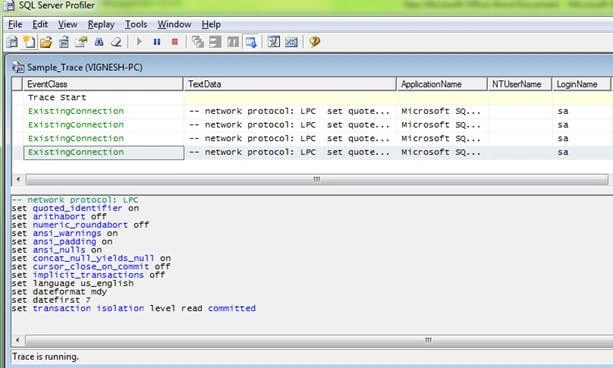Select the first ExistingConnection event row
The height and width of the screenshot is (368, 613).
pyautogui.click(x=311, y=111)
